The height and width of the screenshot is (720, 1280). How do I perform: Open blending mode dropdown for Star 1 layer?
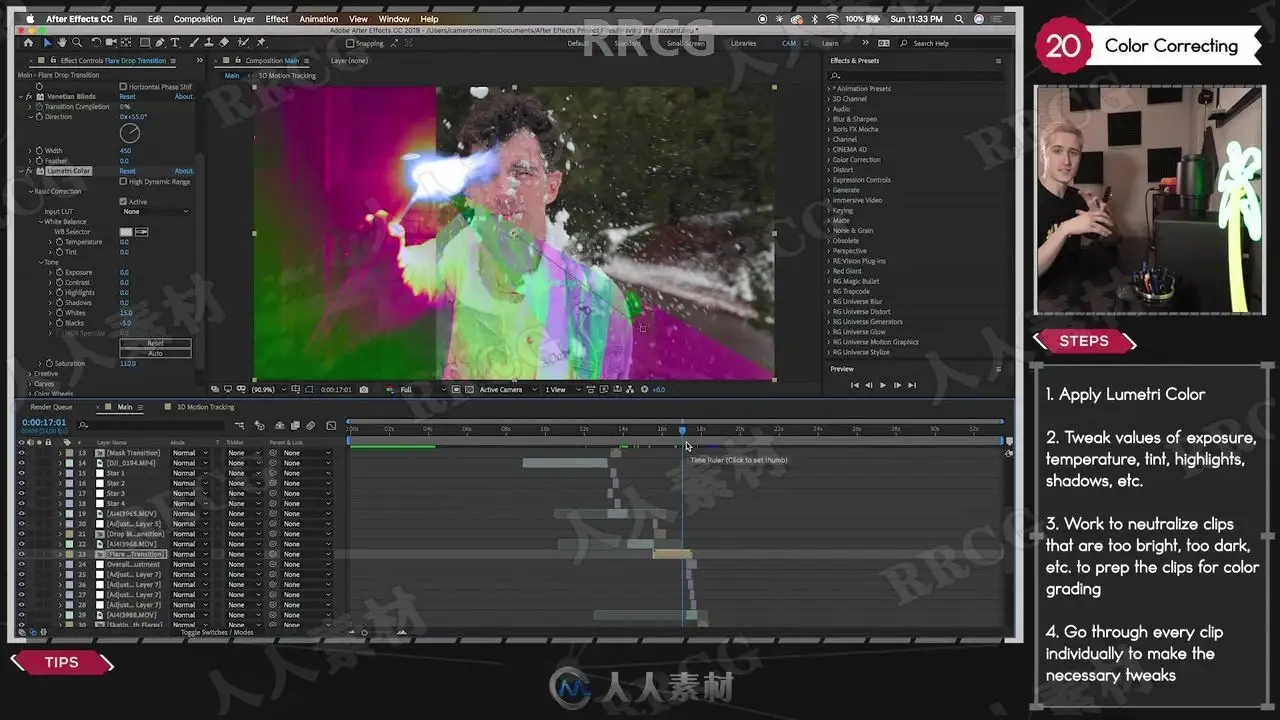[190, 473]
